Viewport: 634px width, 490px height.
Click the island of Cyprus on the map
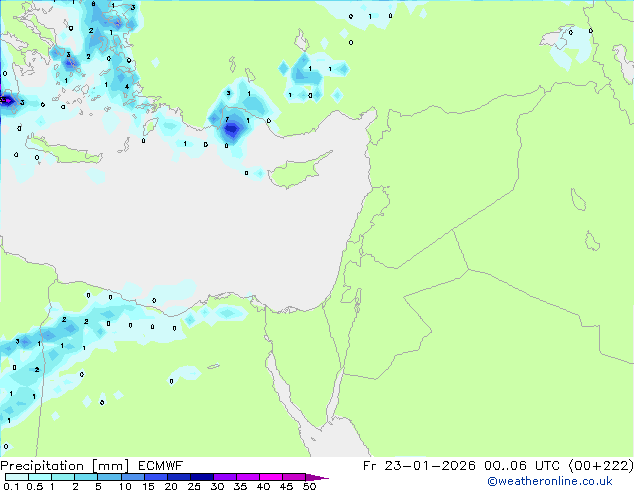[x=299, y=169]
